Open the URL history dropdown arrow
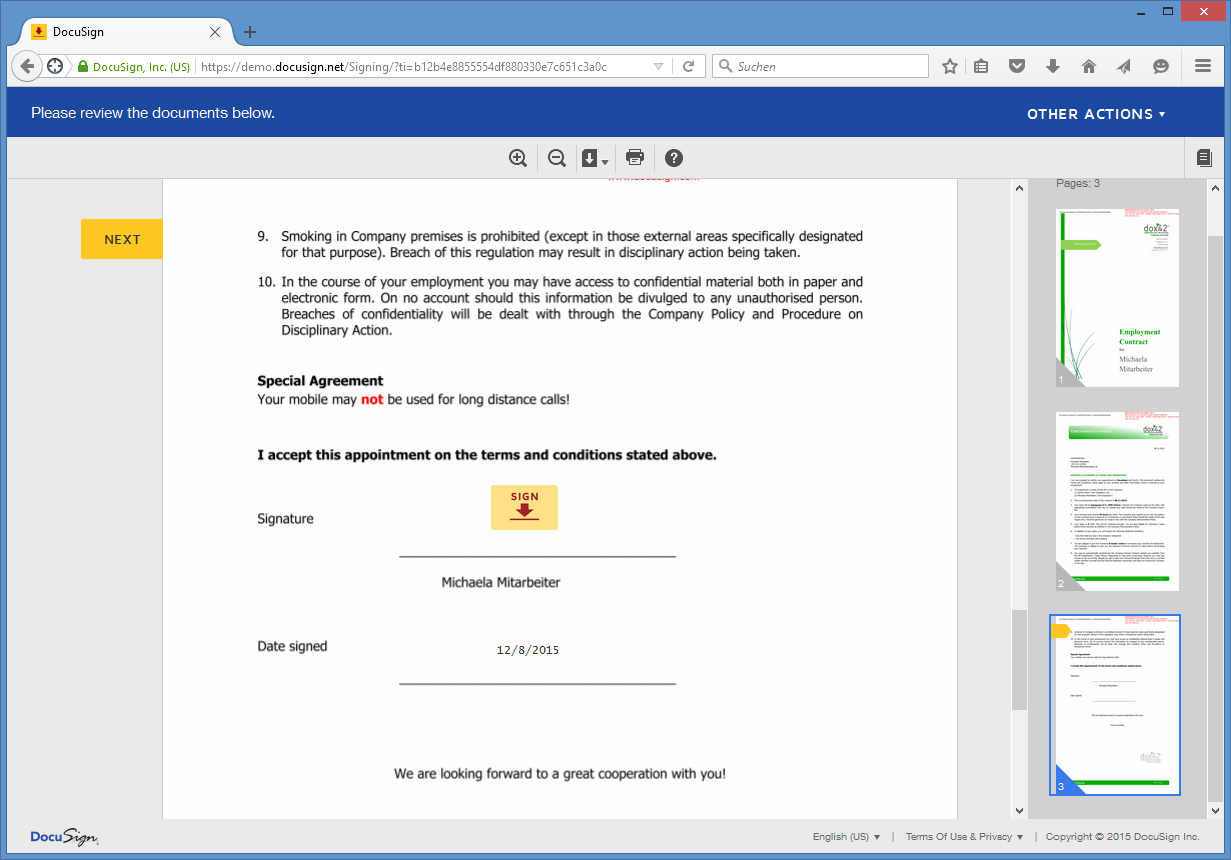This screenshot has height=860, width=1231. click(x=658, y=67)
